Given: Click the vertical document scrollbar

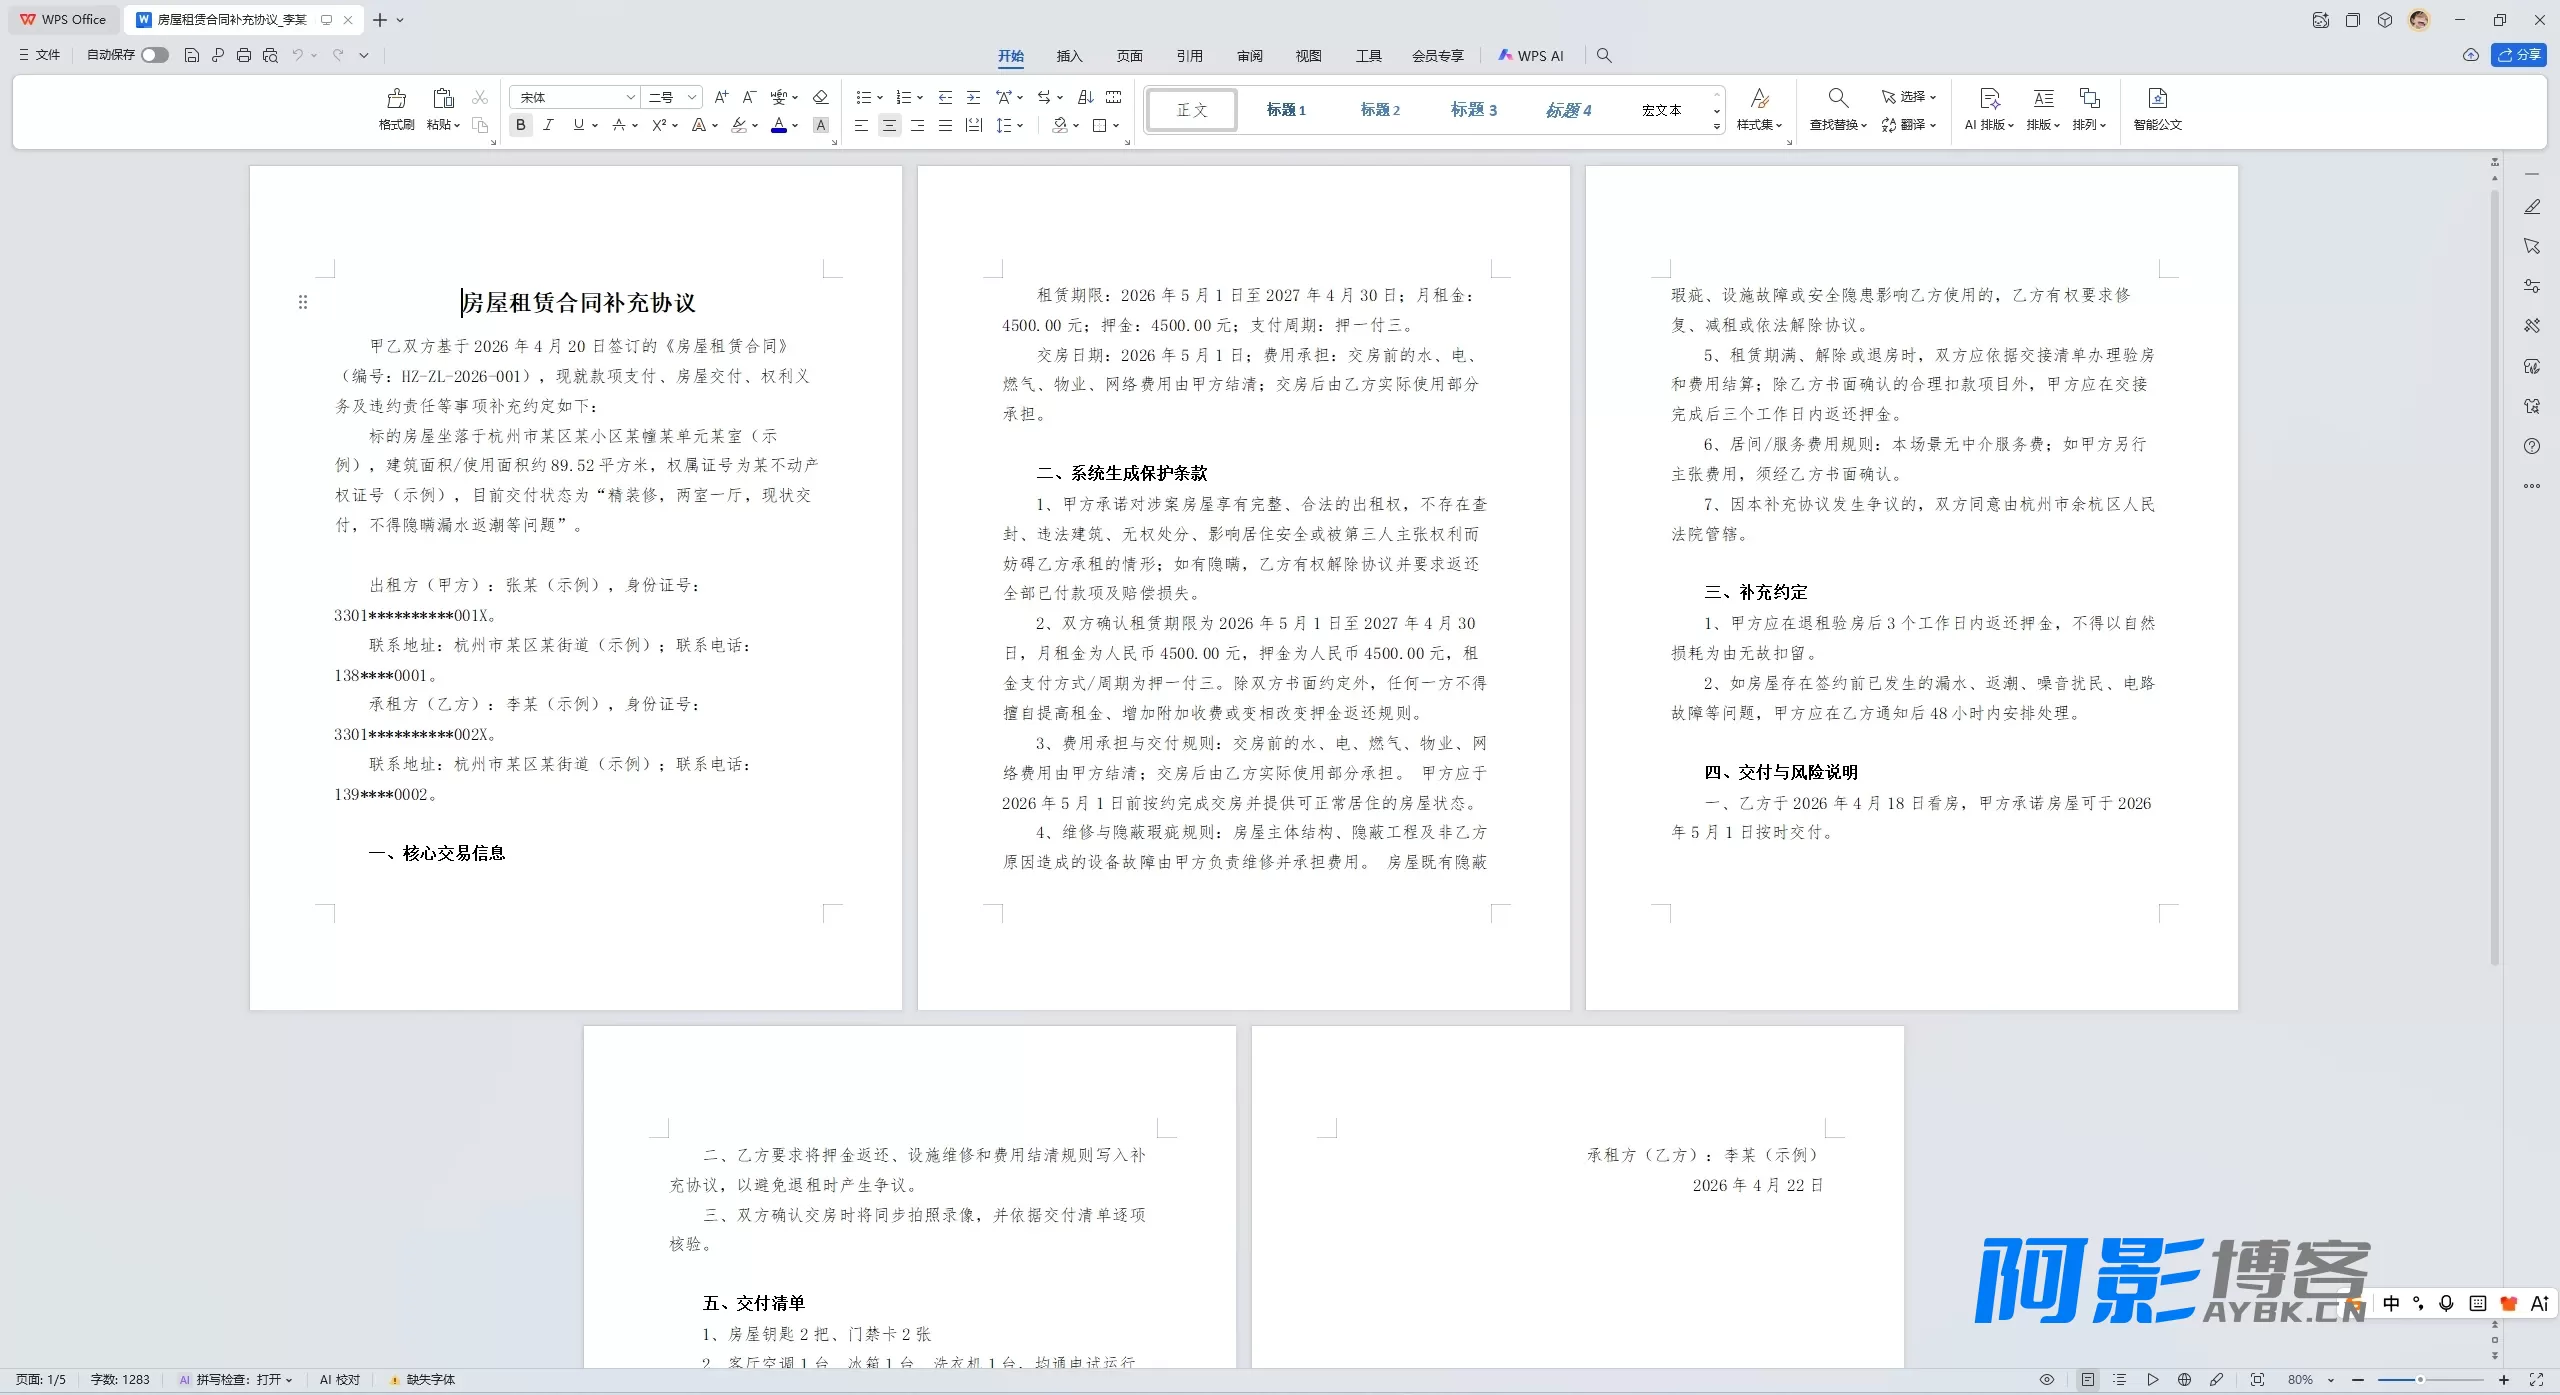Looking at the screenshot, I should tap(2495, 578).
